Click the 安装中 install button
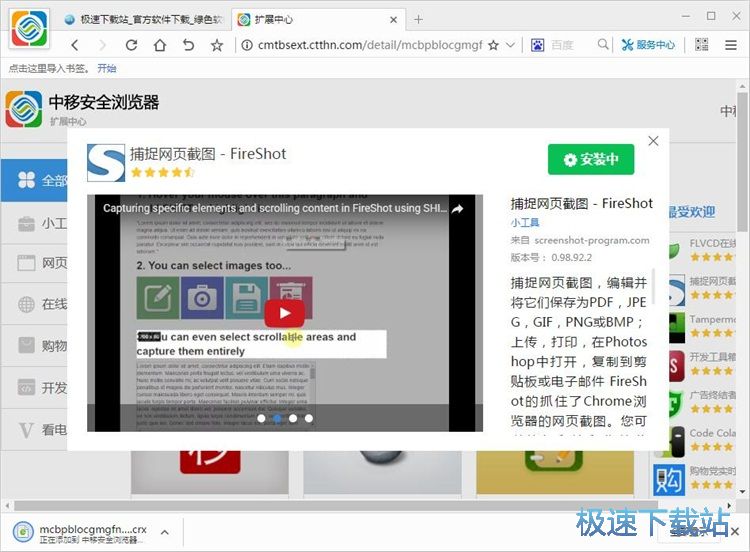This screenshot has height=552, width=750. tap(591, 159)
